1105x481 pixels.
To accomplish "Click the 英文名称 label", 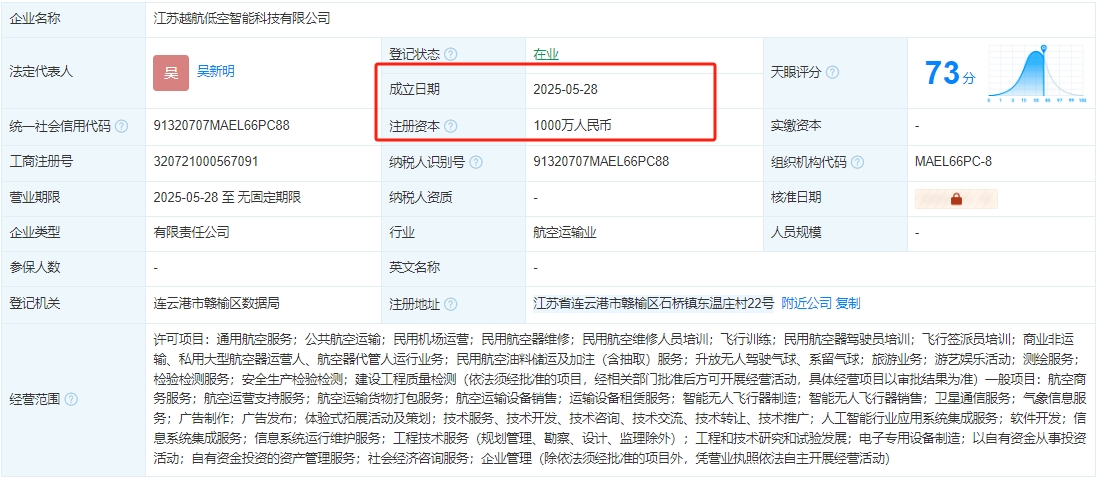I will click(414, 268).
